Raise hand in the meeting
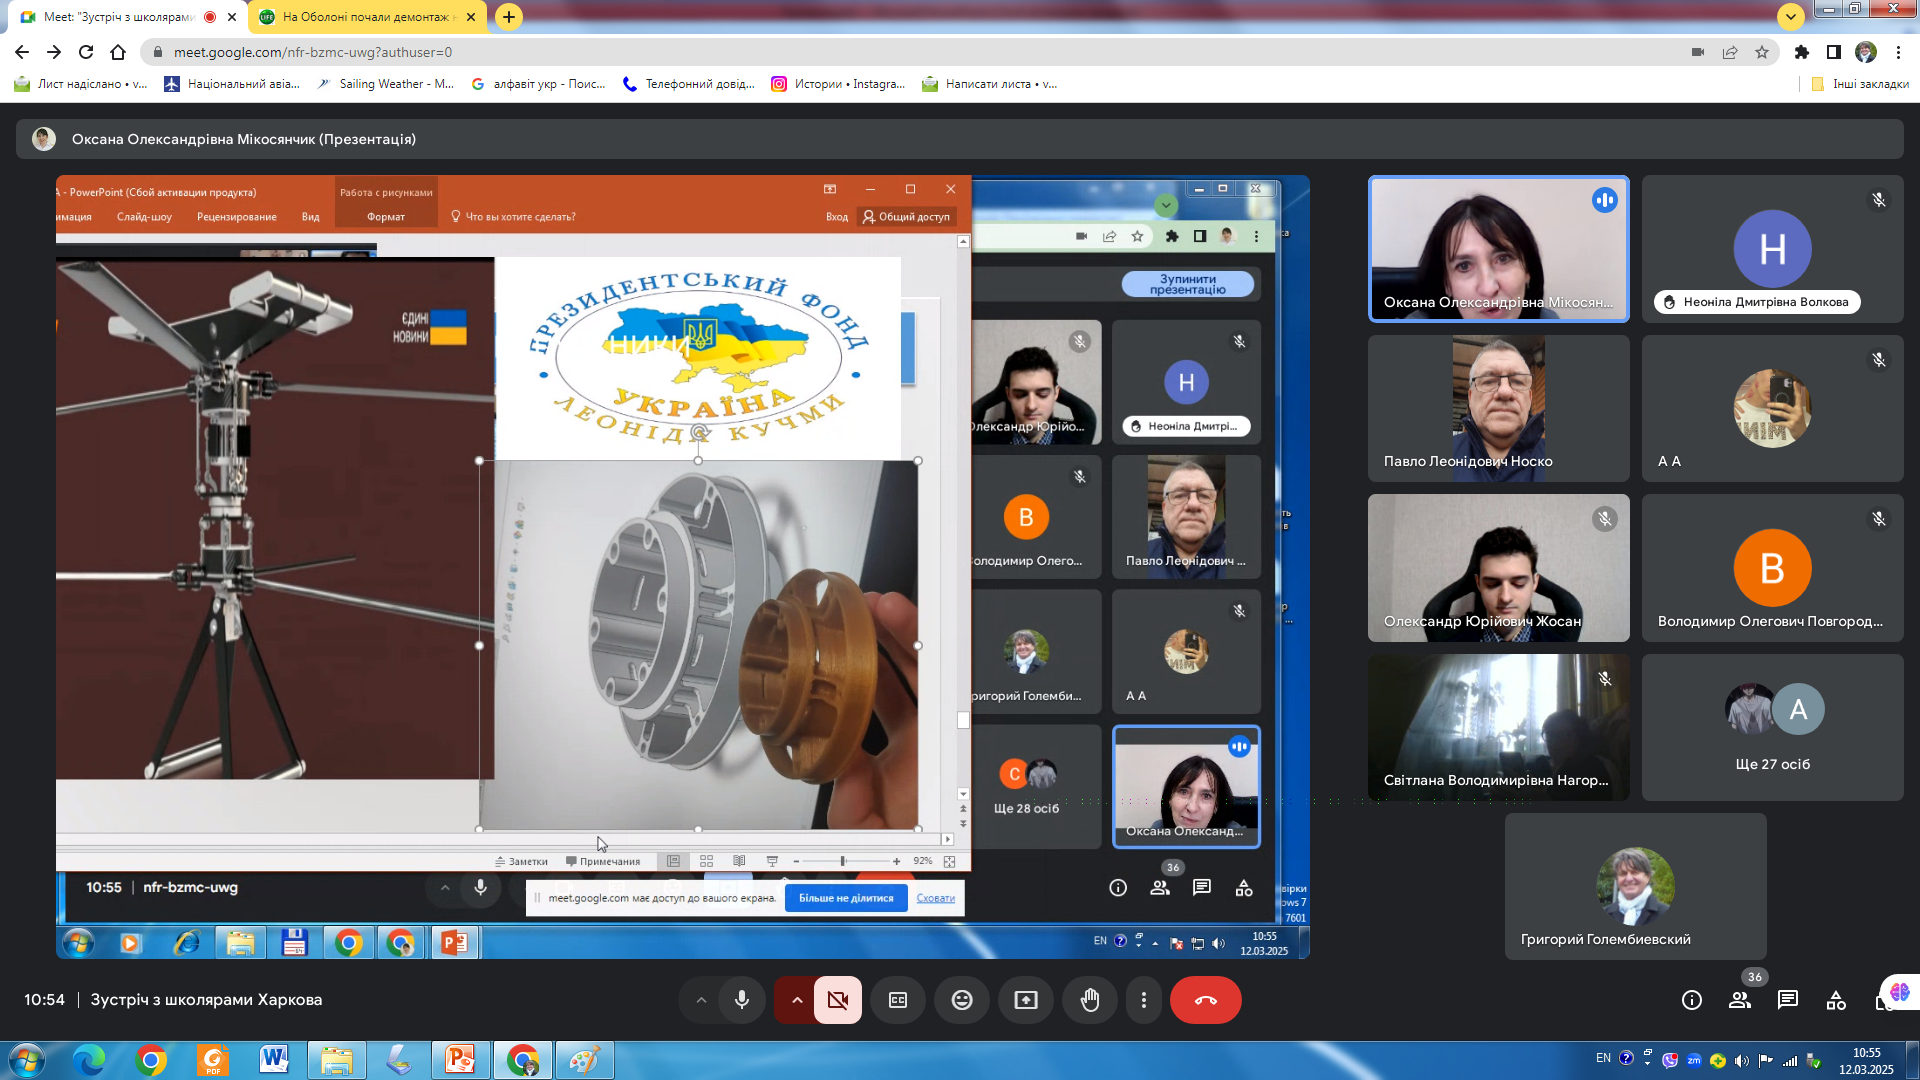 point(1090,1000)
